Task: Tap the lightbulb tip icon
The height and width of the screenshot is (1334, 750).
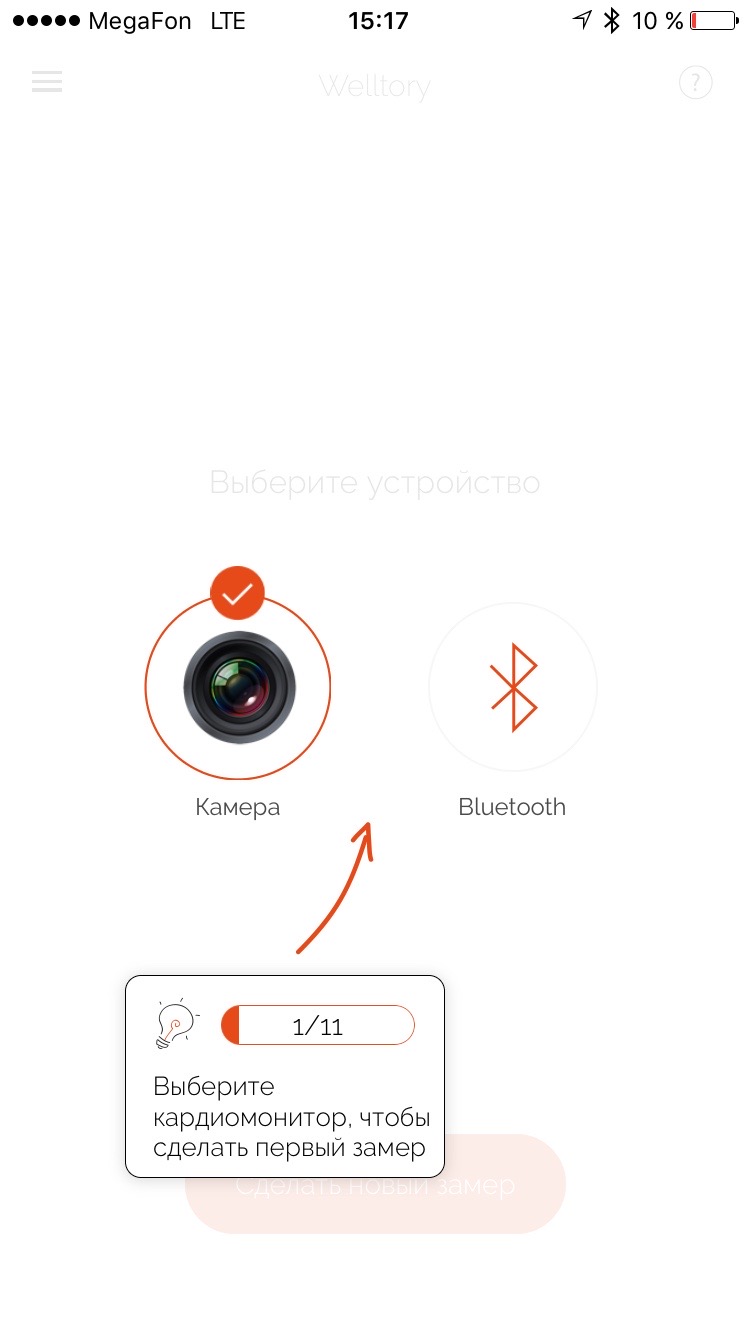Action: coord(177,1025)
